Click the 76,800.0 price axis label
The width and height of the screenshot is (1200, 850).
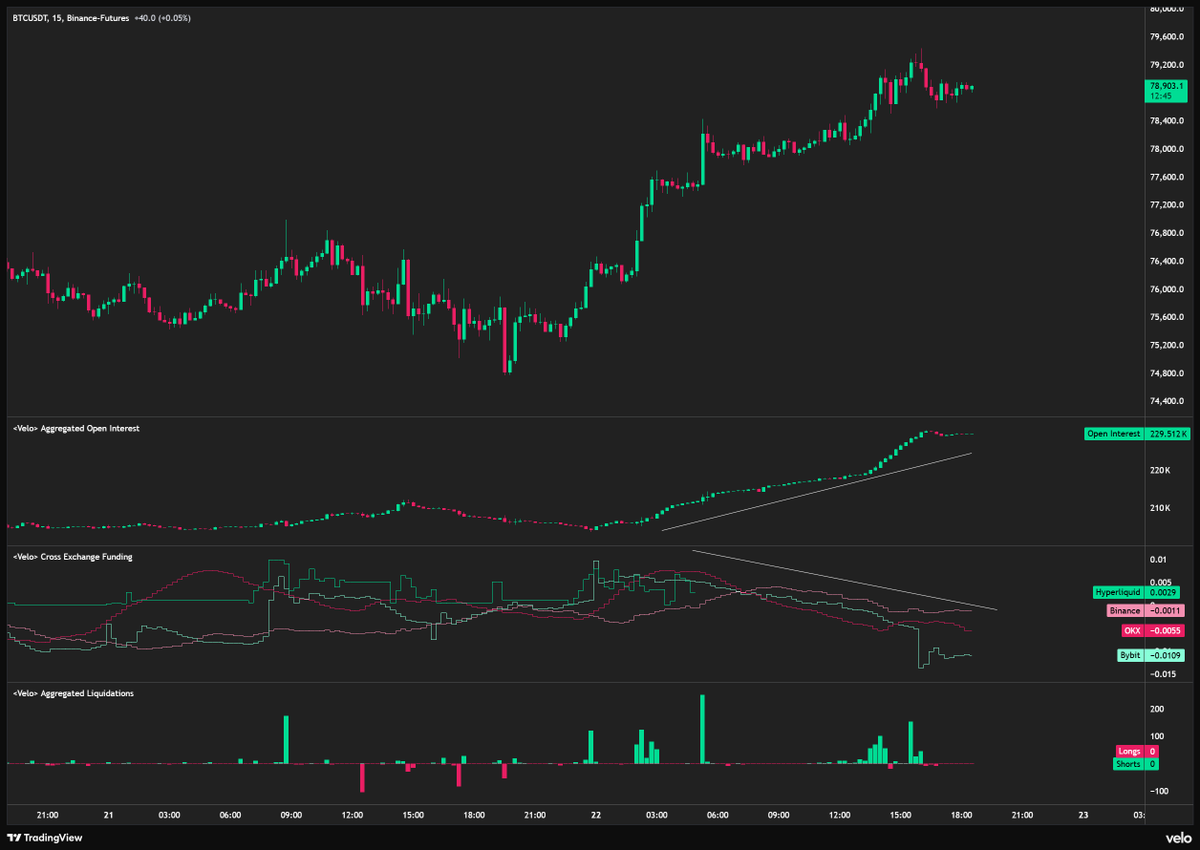pos(1168,234)
